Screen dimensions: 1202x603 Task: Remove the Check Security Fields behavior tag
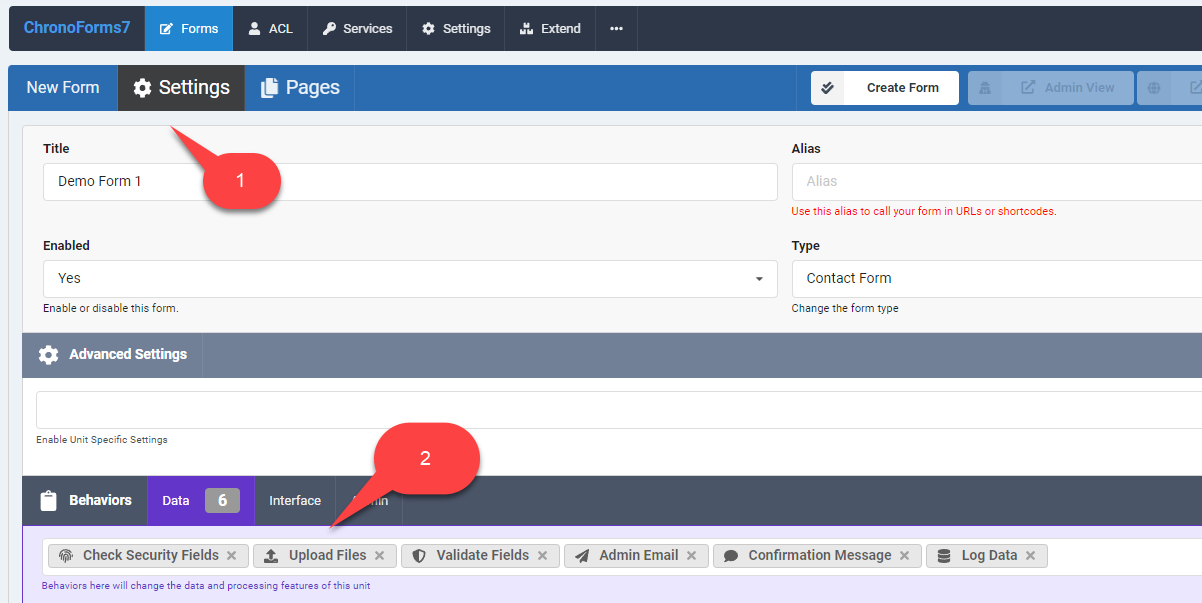coord(231,556)
